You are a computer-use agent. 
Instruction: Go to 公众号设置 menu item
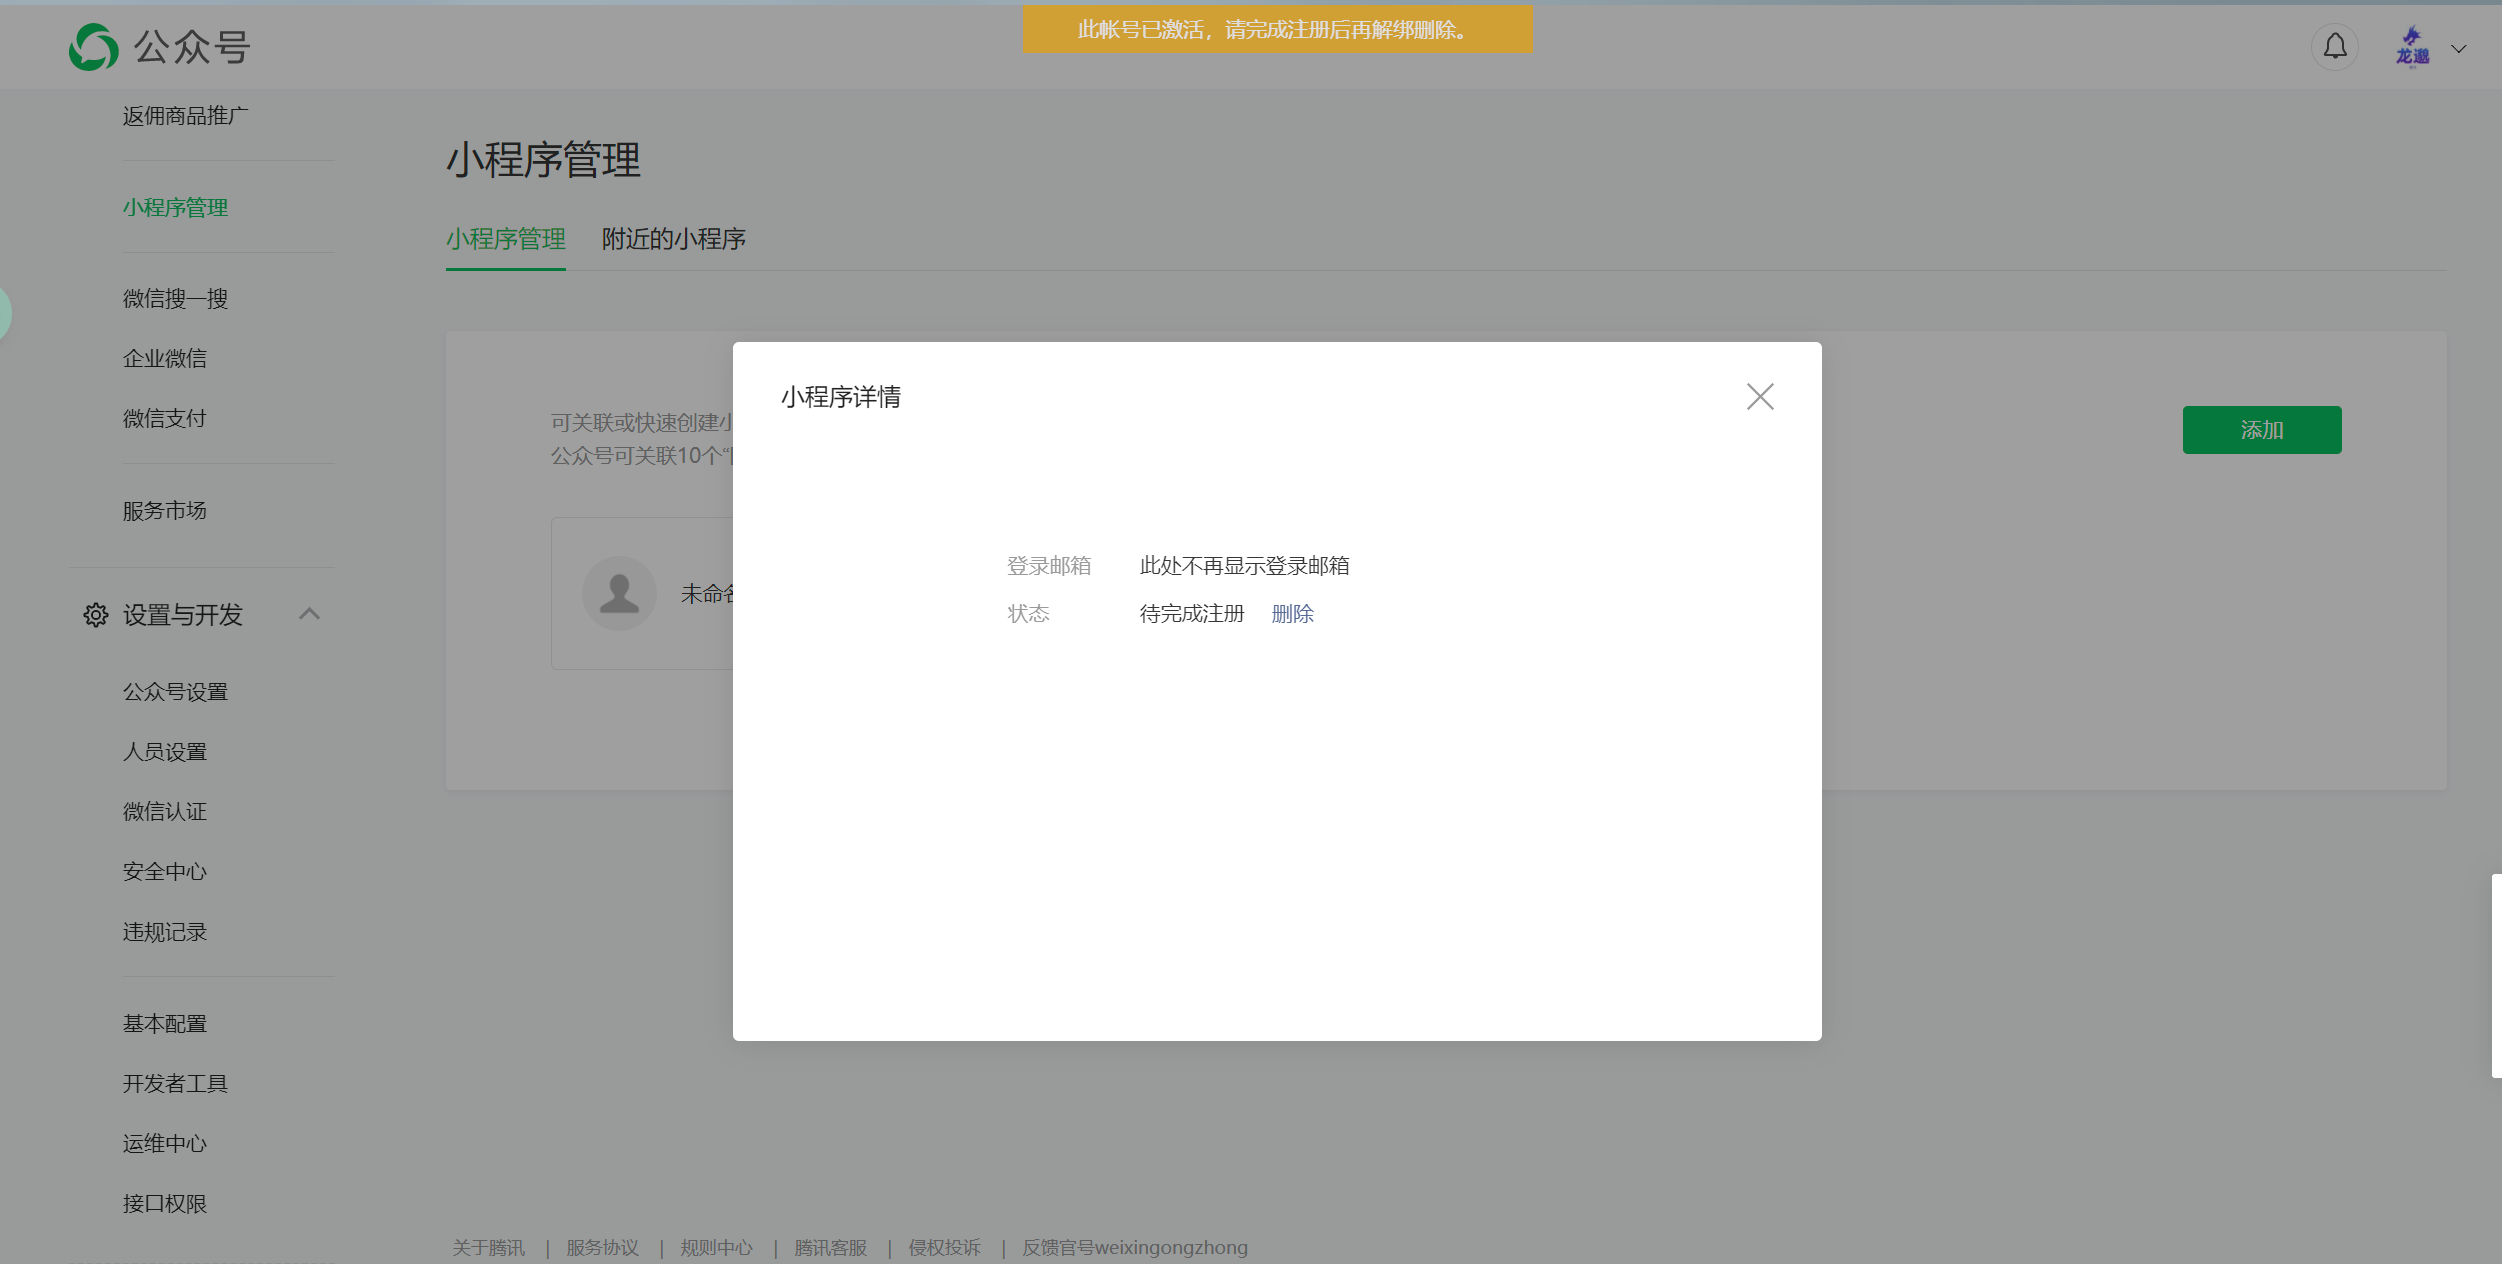click(x=175, y=692)
